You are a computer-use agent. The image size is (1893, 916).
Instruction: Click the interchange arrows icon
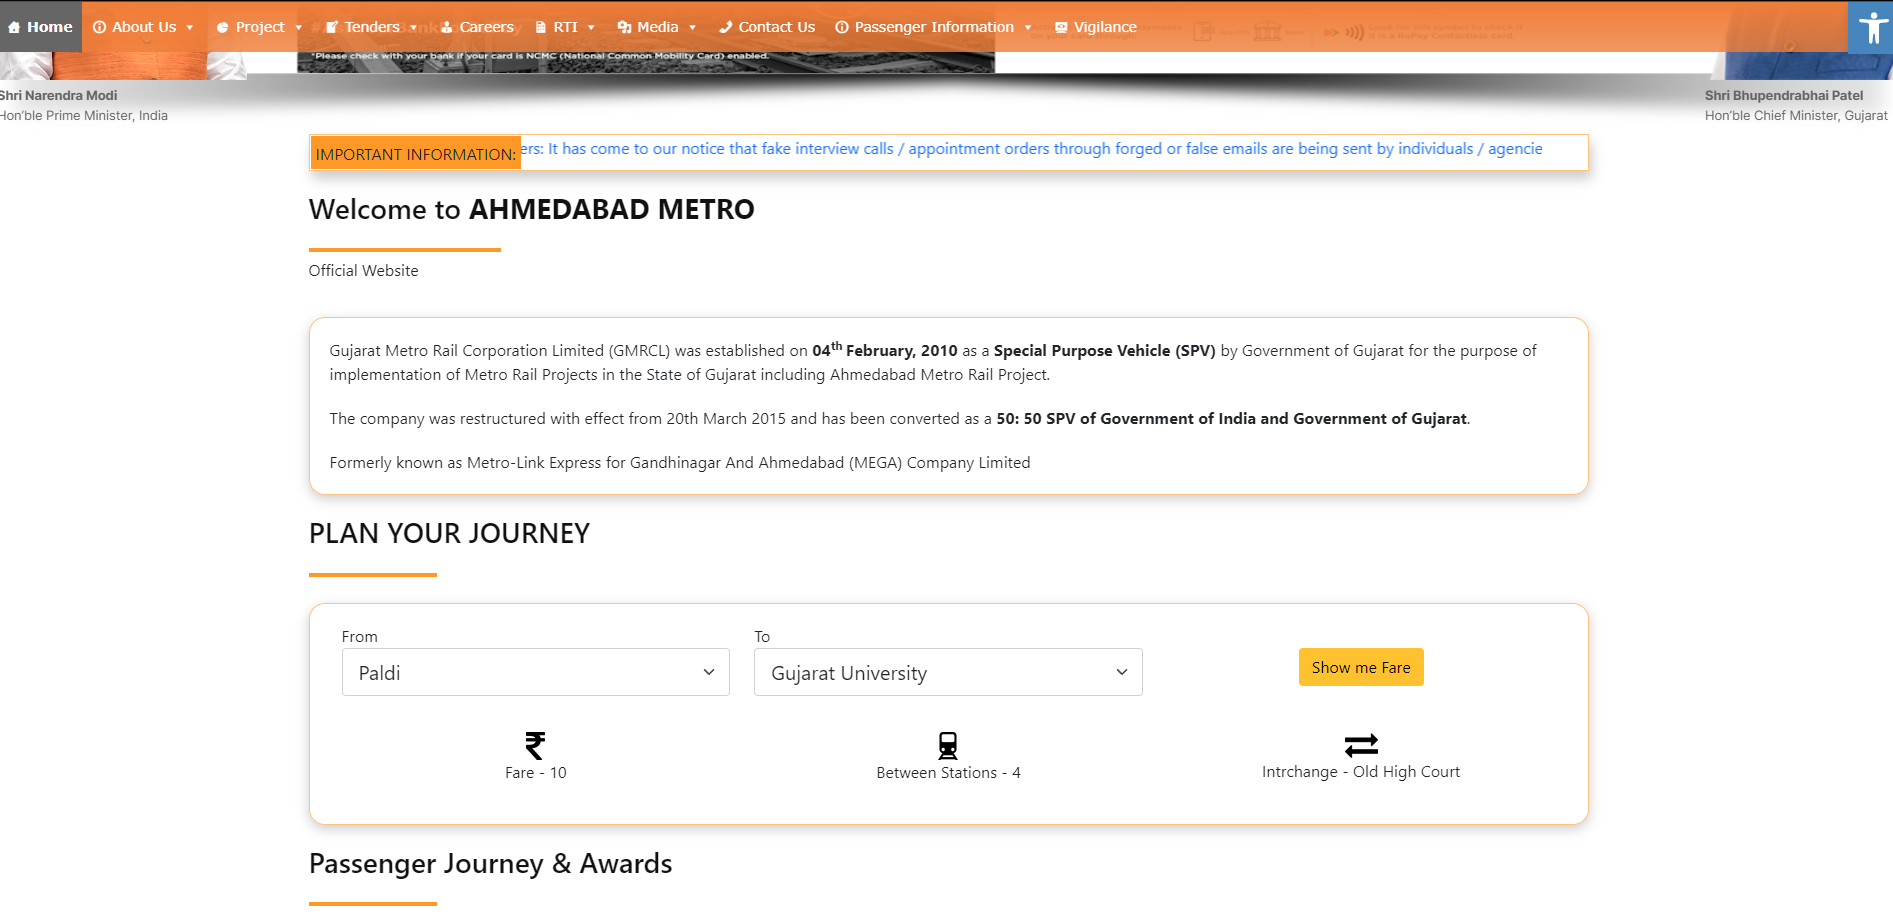(1361, 745)
